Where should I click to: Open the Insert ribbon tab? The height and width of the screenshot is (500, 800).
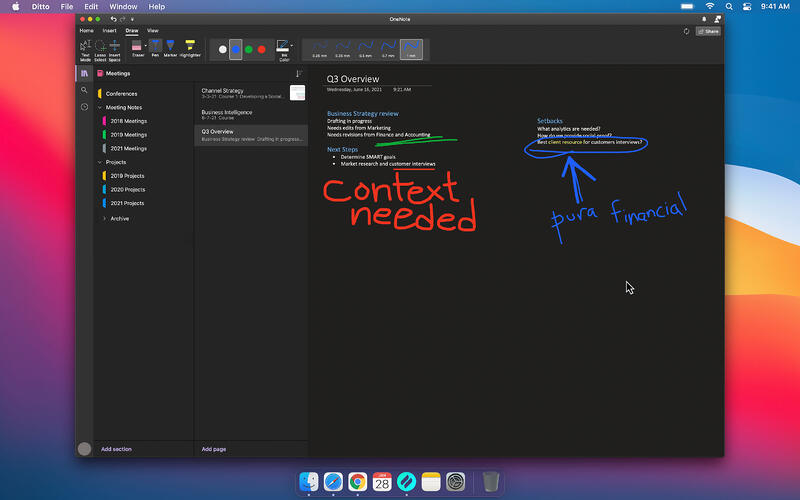(109, 31)
